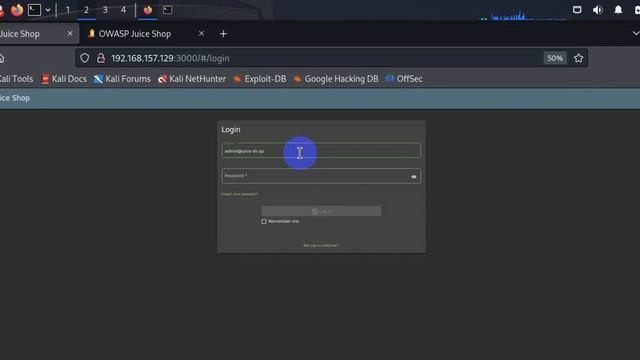Switch to workspace 3
This screenshot has width=640, height=360.
click(105, 10)
